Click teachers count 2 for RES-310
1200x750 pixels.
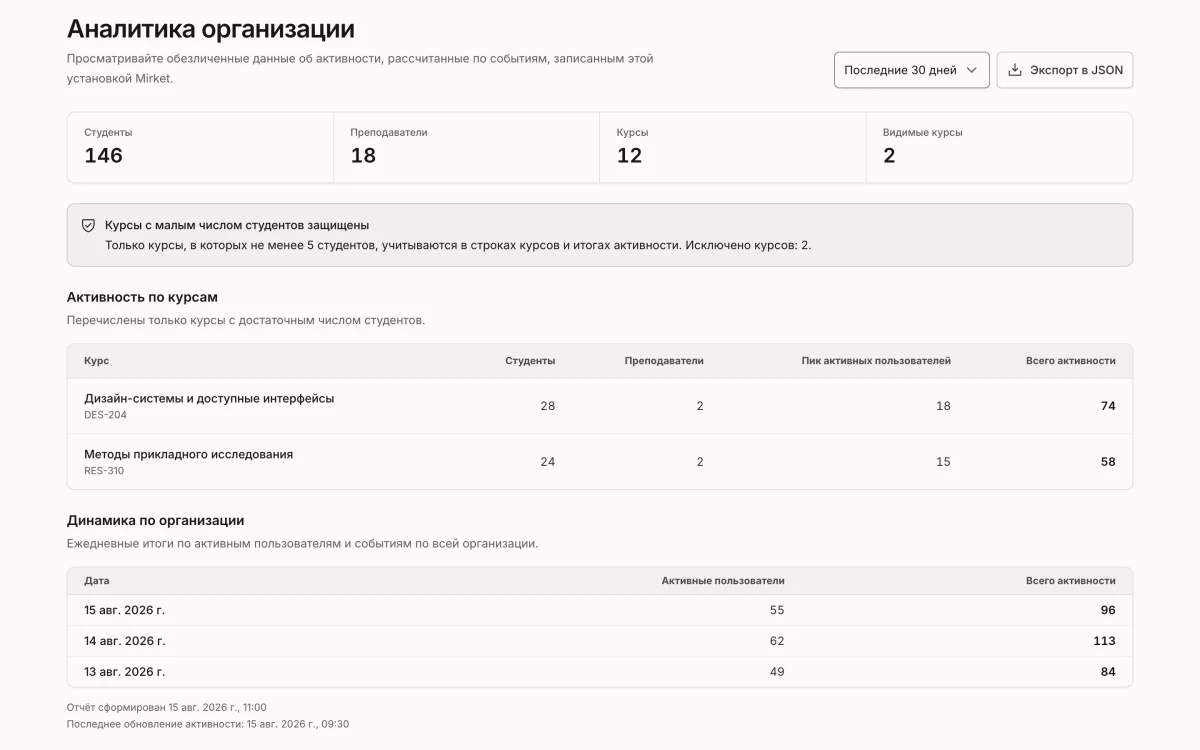[700, 462]
